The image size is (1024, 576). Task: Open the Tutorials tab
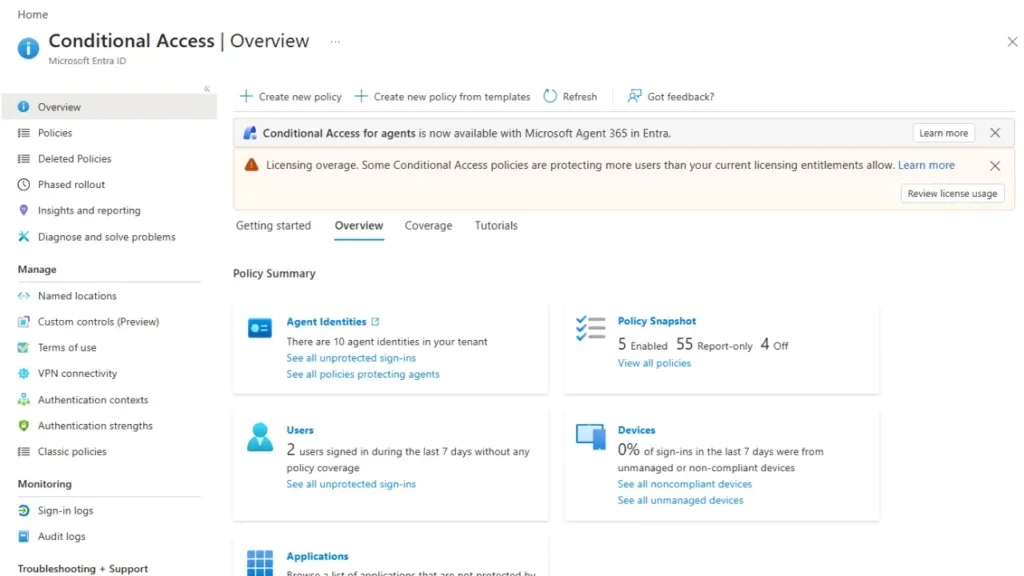tap(496, 225)
